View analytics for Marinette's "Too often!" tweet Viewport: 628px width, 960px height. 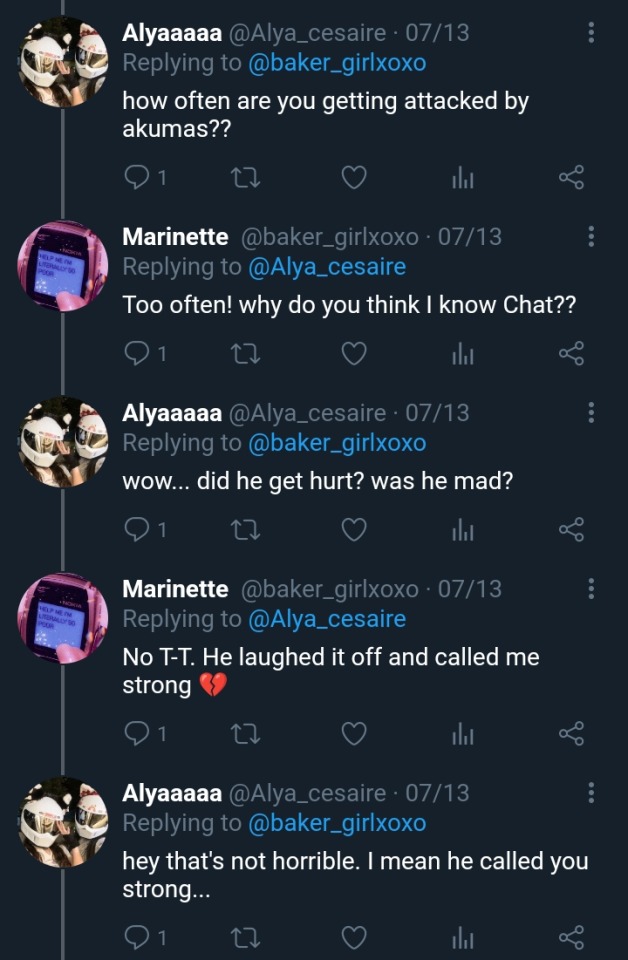pos(461,353)
